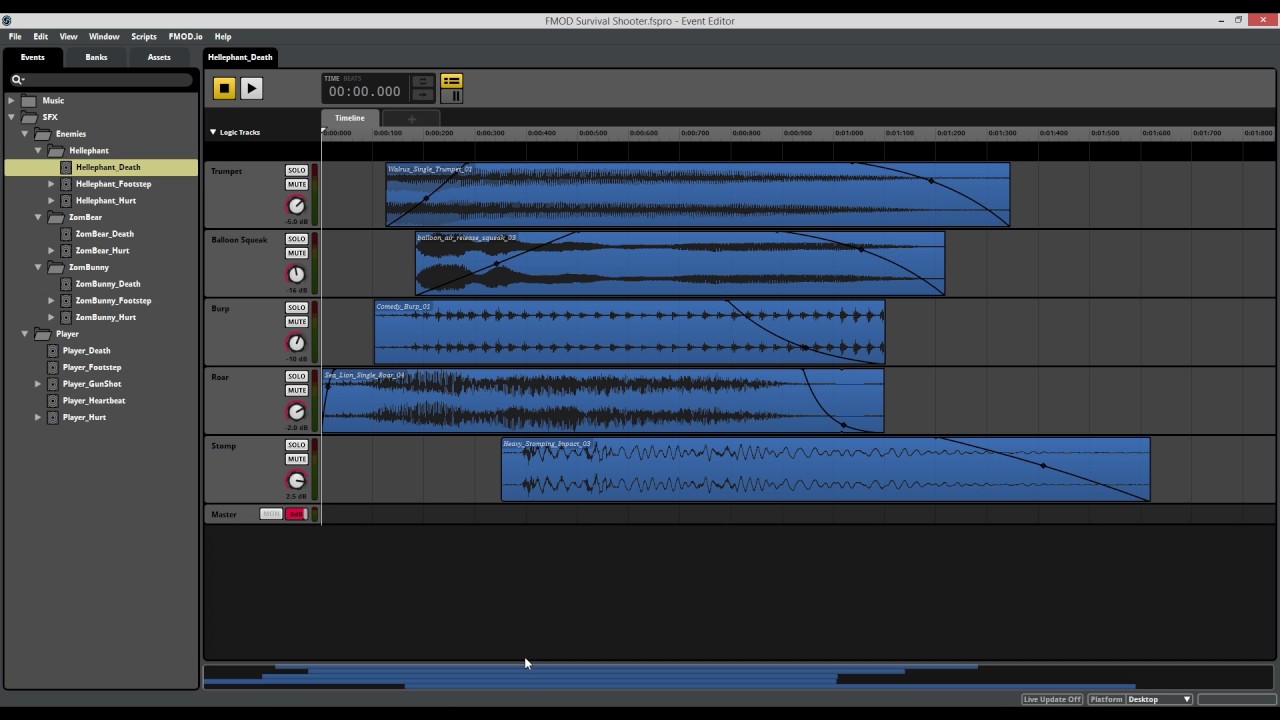Viewport: 1280px width, 720px height.
Task: Click the Player folder icon
Action: (x=42, y=334)
